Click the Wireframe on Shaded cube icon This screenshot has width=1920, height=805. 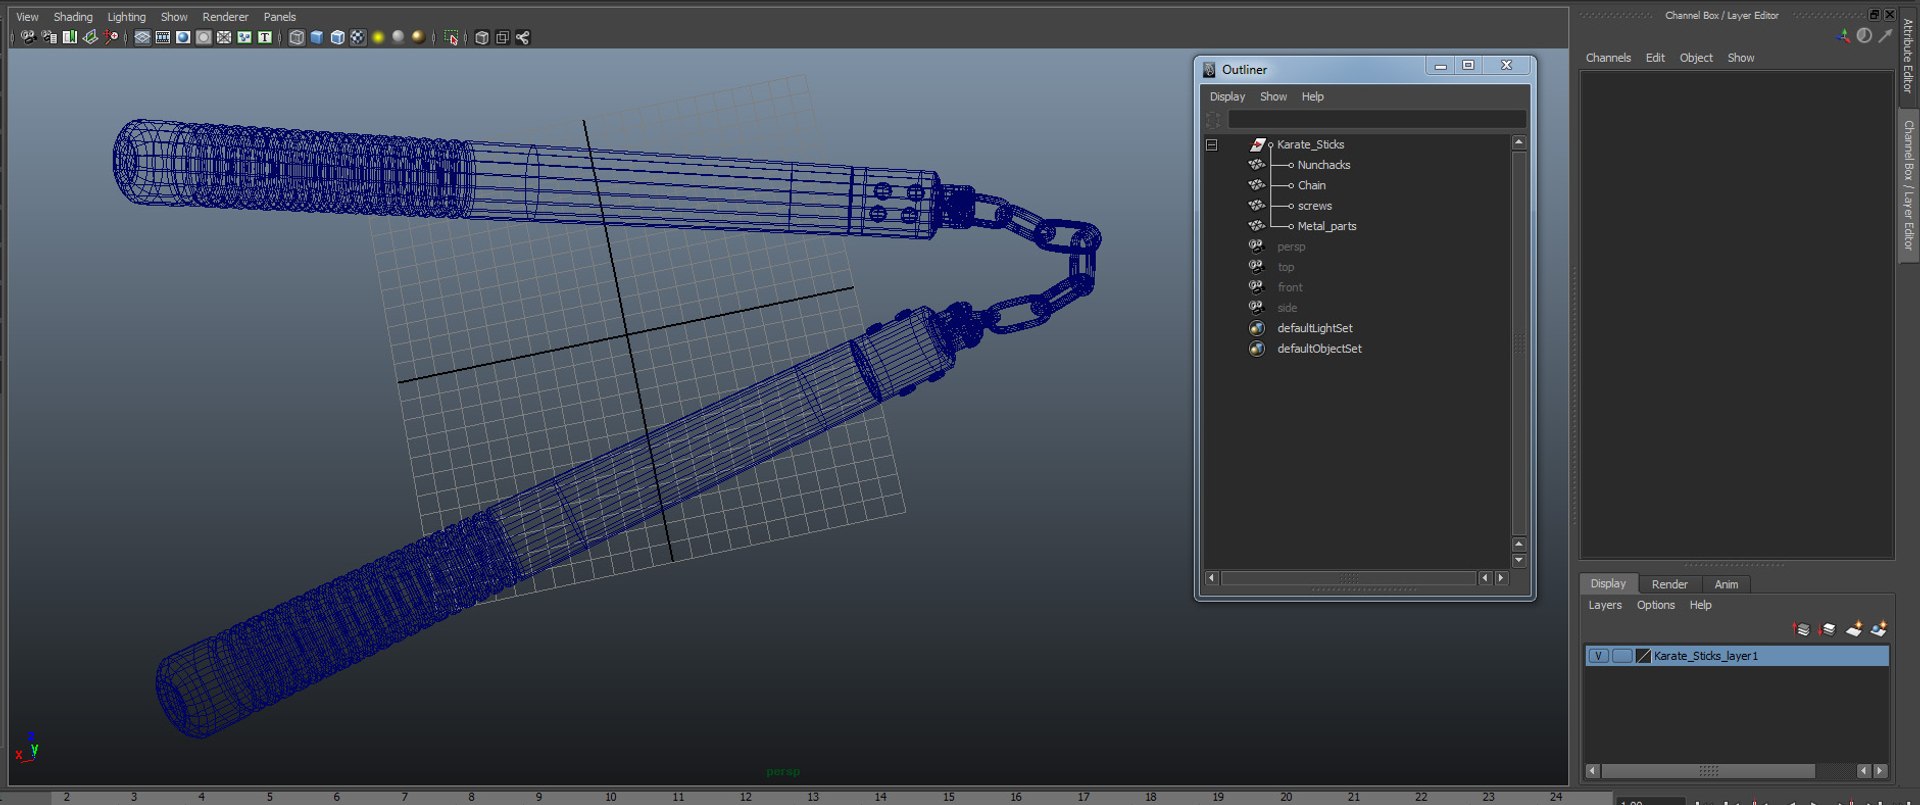pos(338,37)
